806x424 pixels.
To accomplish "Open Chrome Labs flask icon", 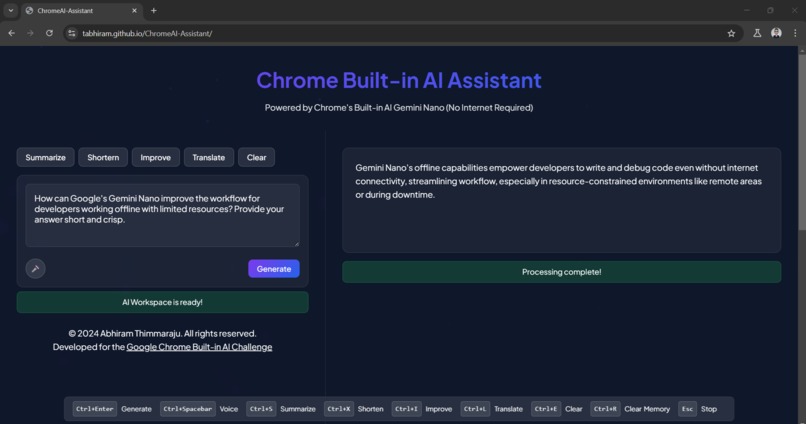I will coord(757,33).
